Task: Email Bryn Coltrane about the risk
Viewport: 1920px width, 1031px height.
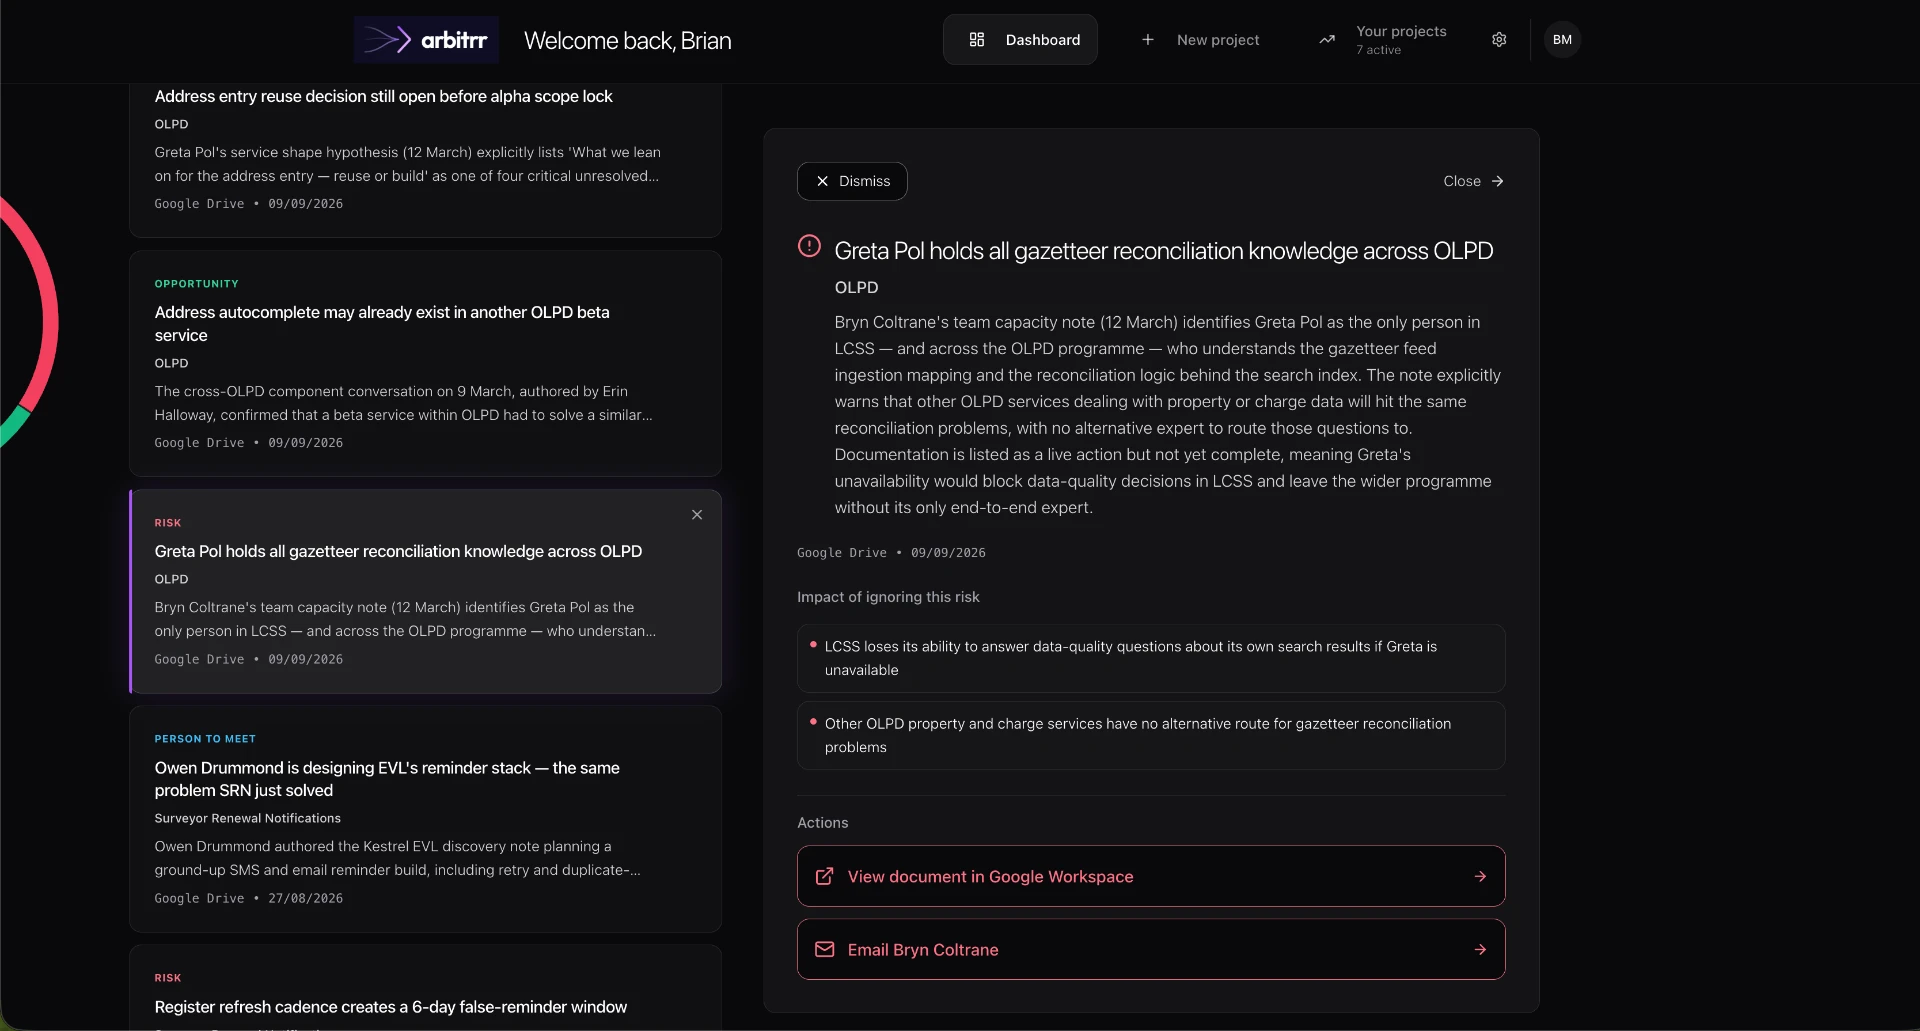Action: coord(1151,950)
